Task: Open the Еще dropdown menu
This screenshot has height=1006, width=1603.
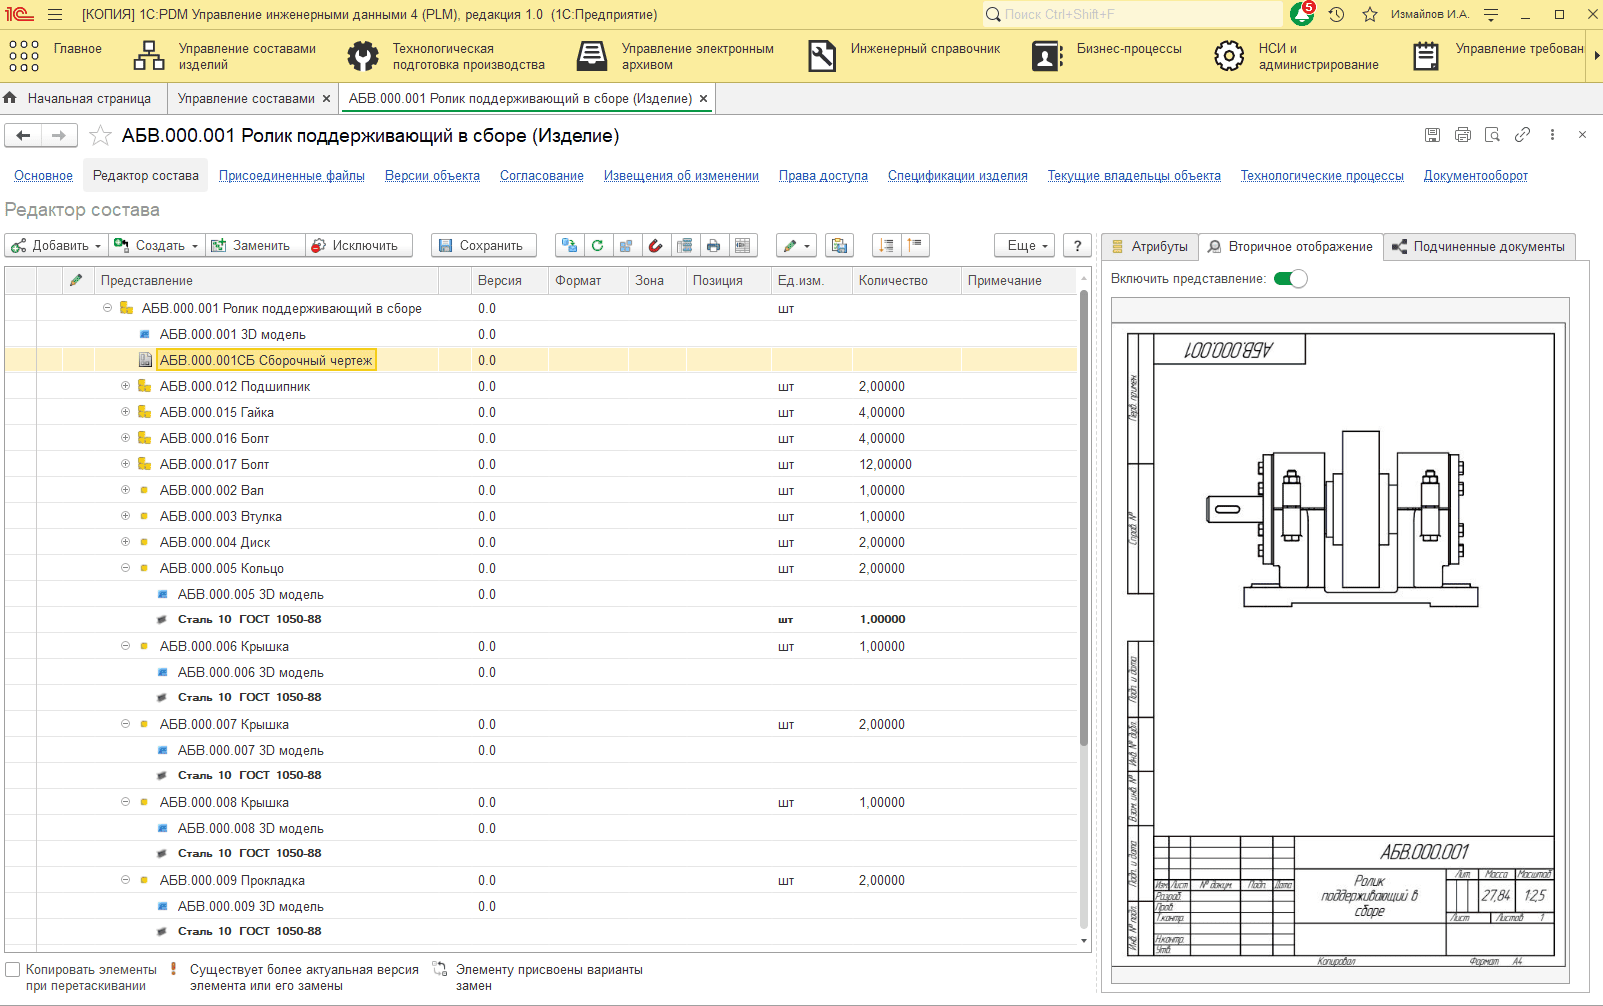Action: pyautogui.click(x=1025, y=245)
